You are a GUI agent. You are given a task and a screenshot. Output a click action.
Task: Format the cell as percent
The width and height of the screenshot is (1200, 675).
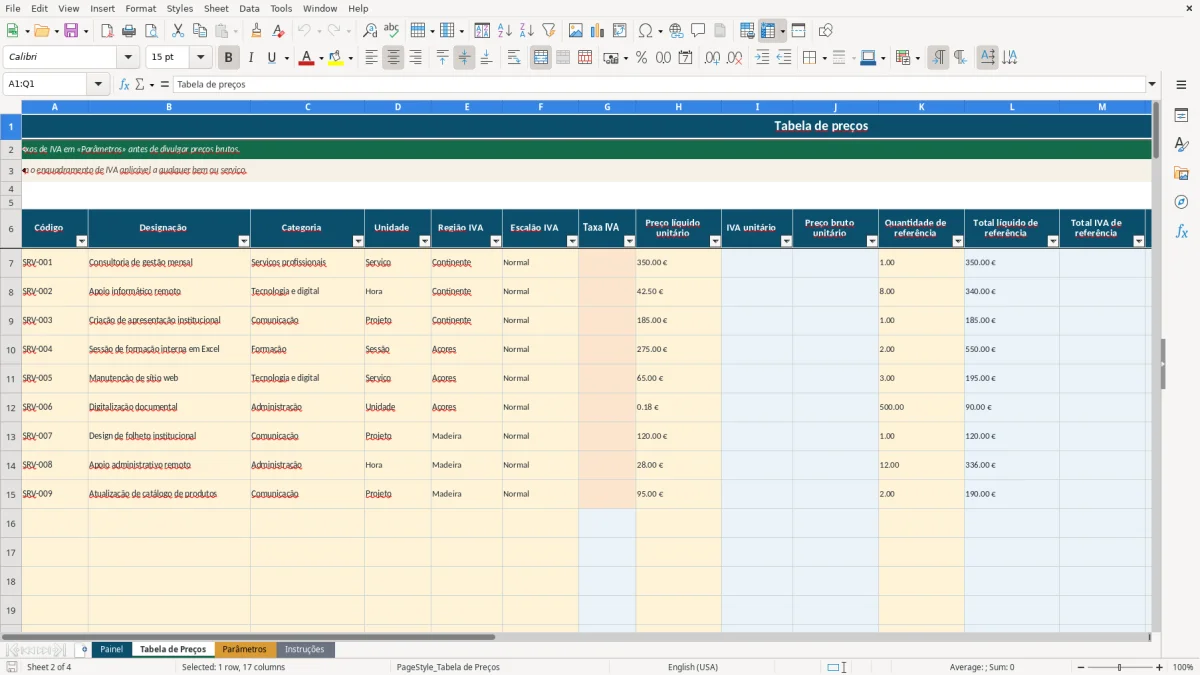pos(641,58)
